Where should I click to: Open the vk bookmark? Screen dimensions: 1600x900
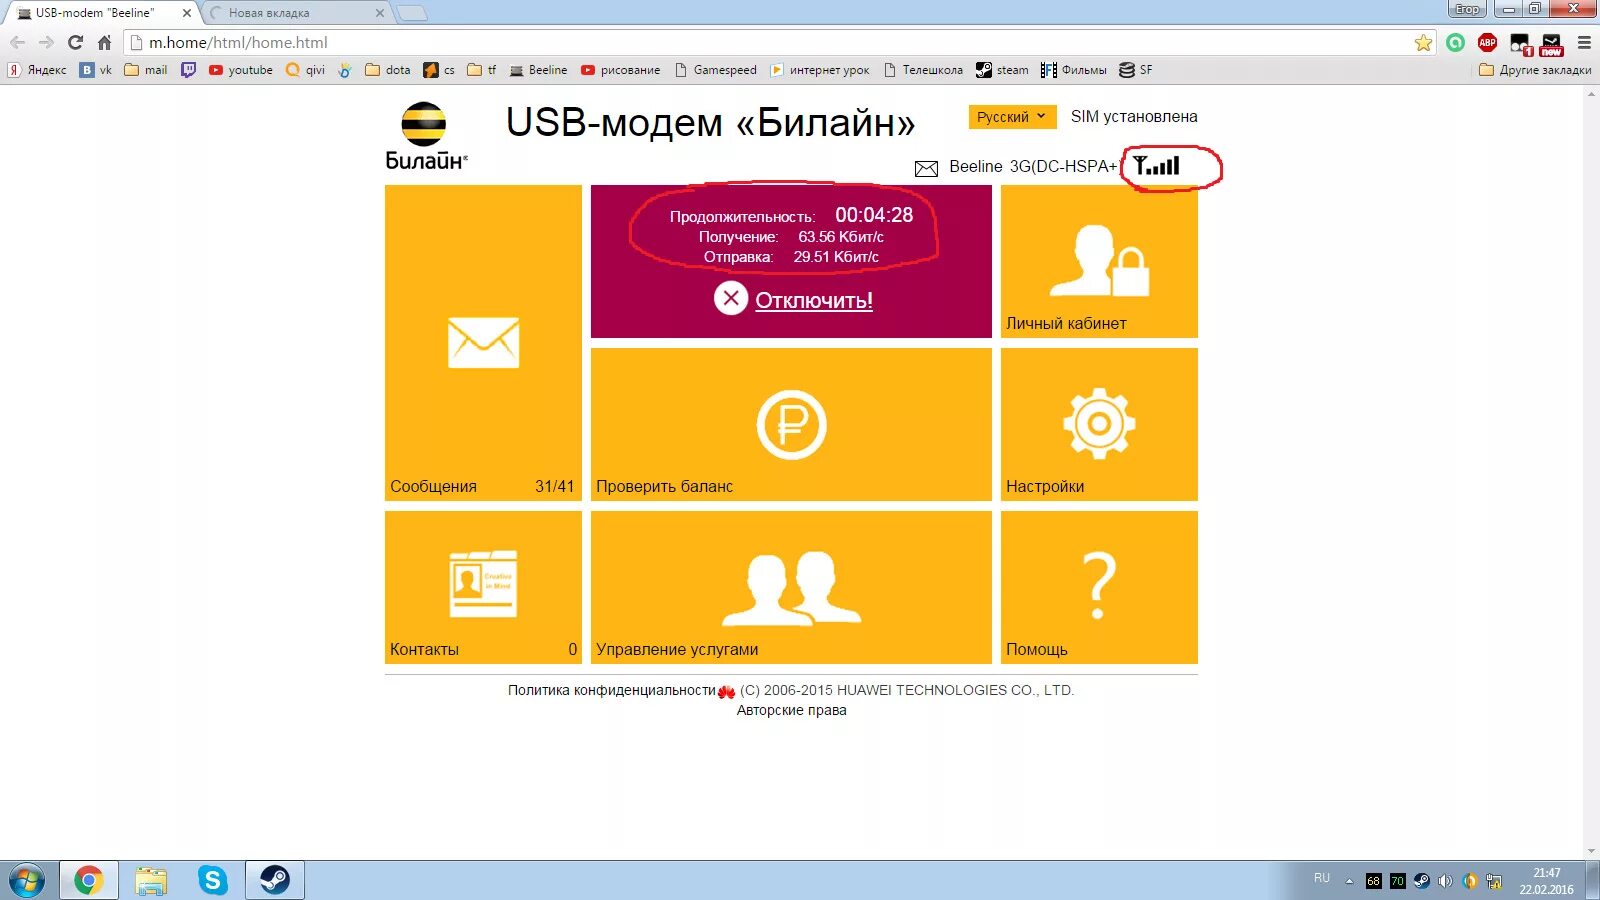tap(96, 70)
